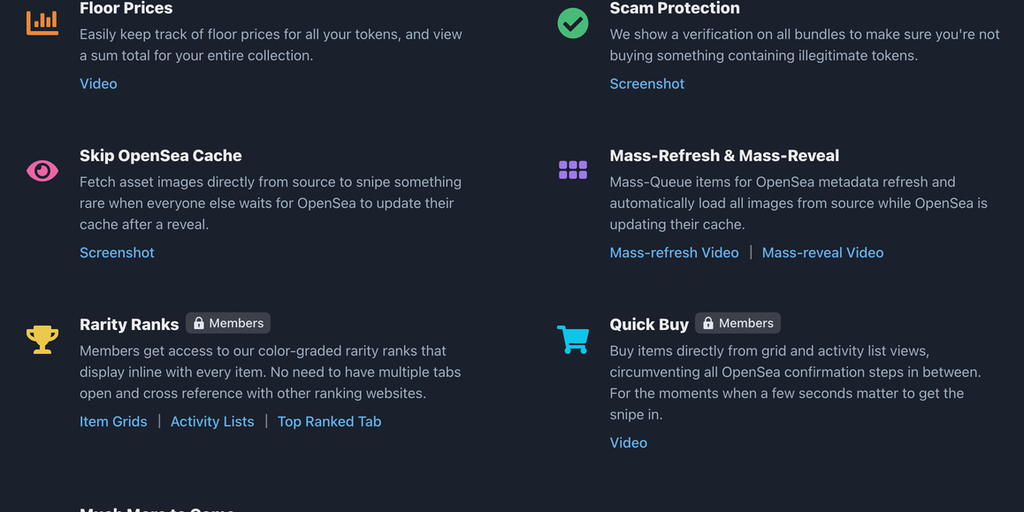Screen dimensions: 1024x512
Task: Watch the Mass-reveal Video
Action: 822,253
